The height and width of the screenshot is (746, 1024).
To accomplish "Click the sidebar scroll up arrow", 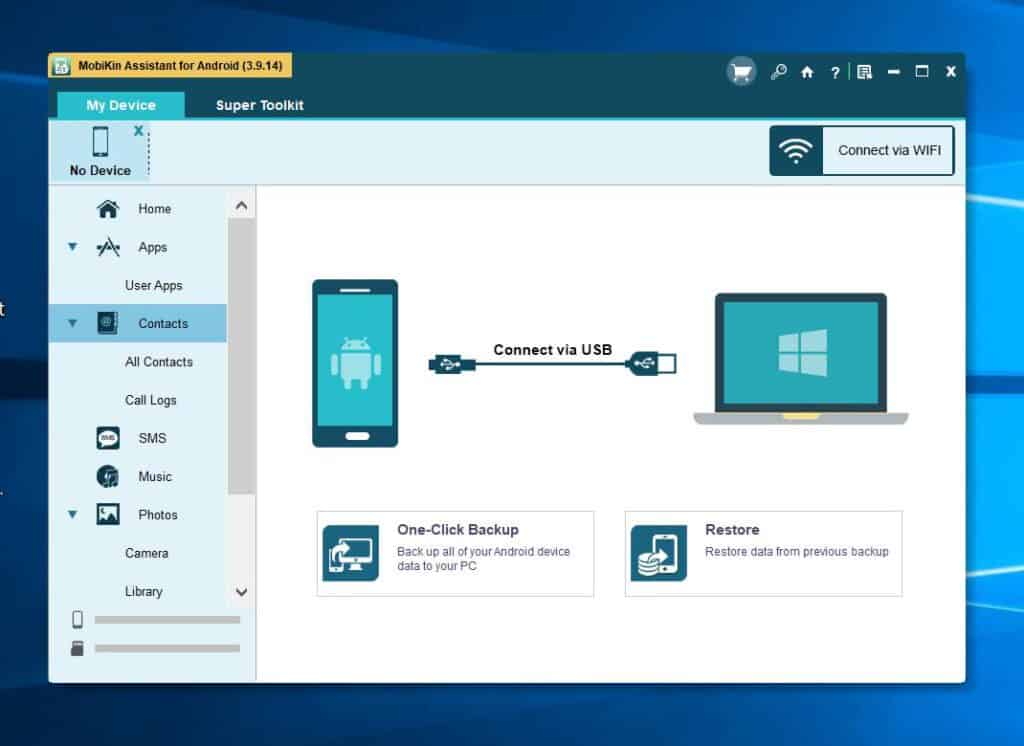I will click(x=241, y=206).
